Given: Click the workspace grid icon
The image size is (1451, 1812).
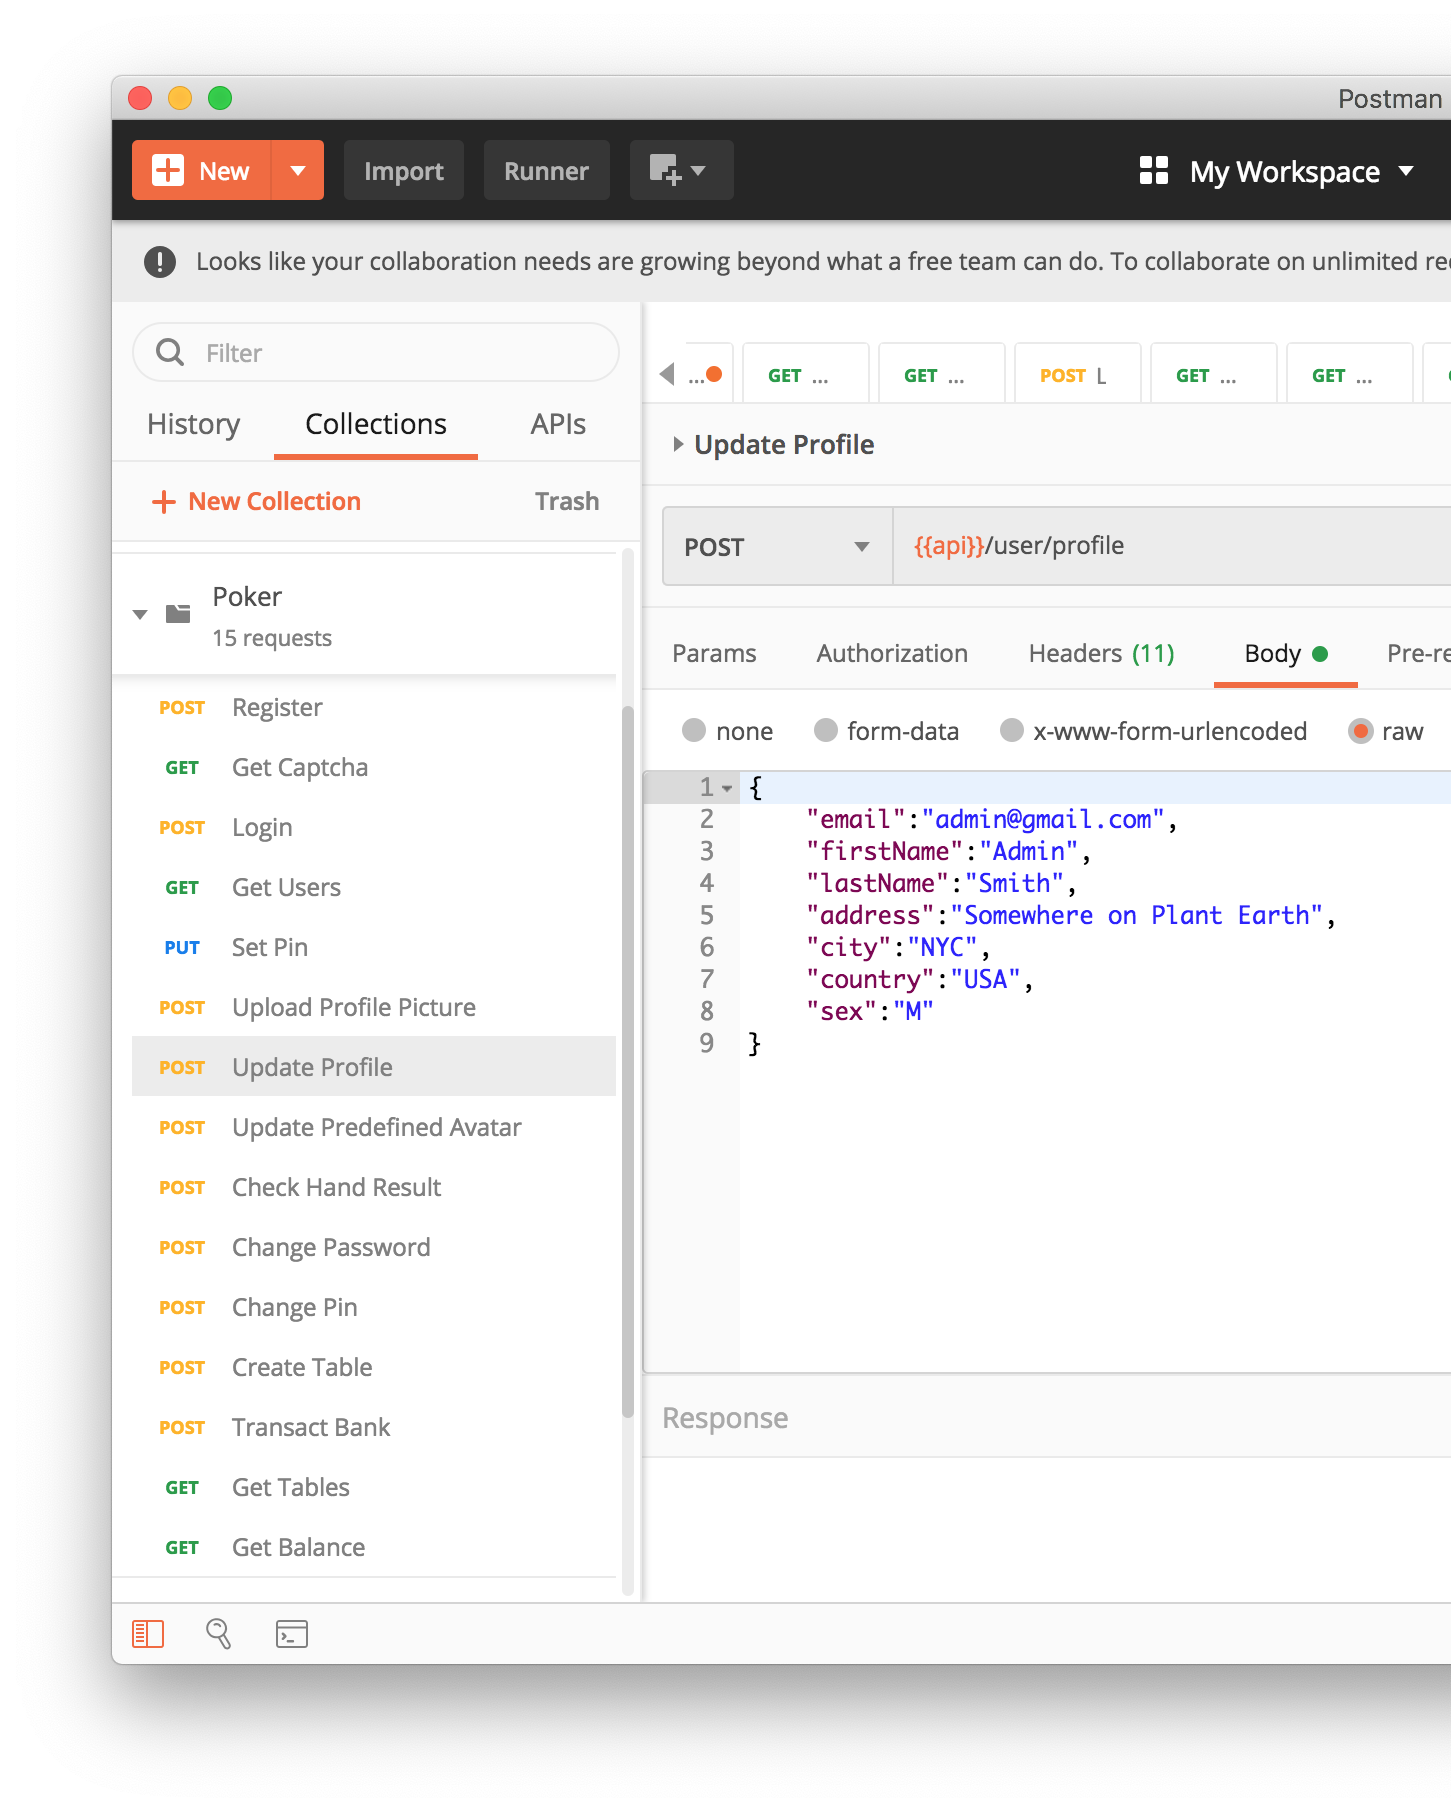Looking at the screenshot, I should click(x=1153, y=171).
